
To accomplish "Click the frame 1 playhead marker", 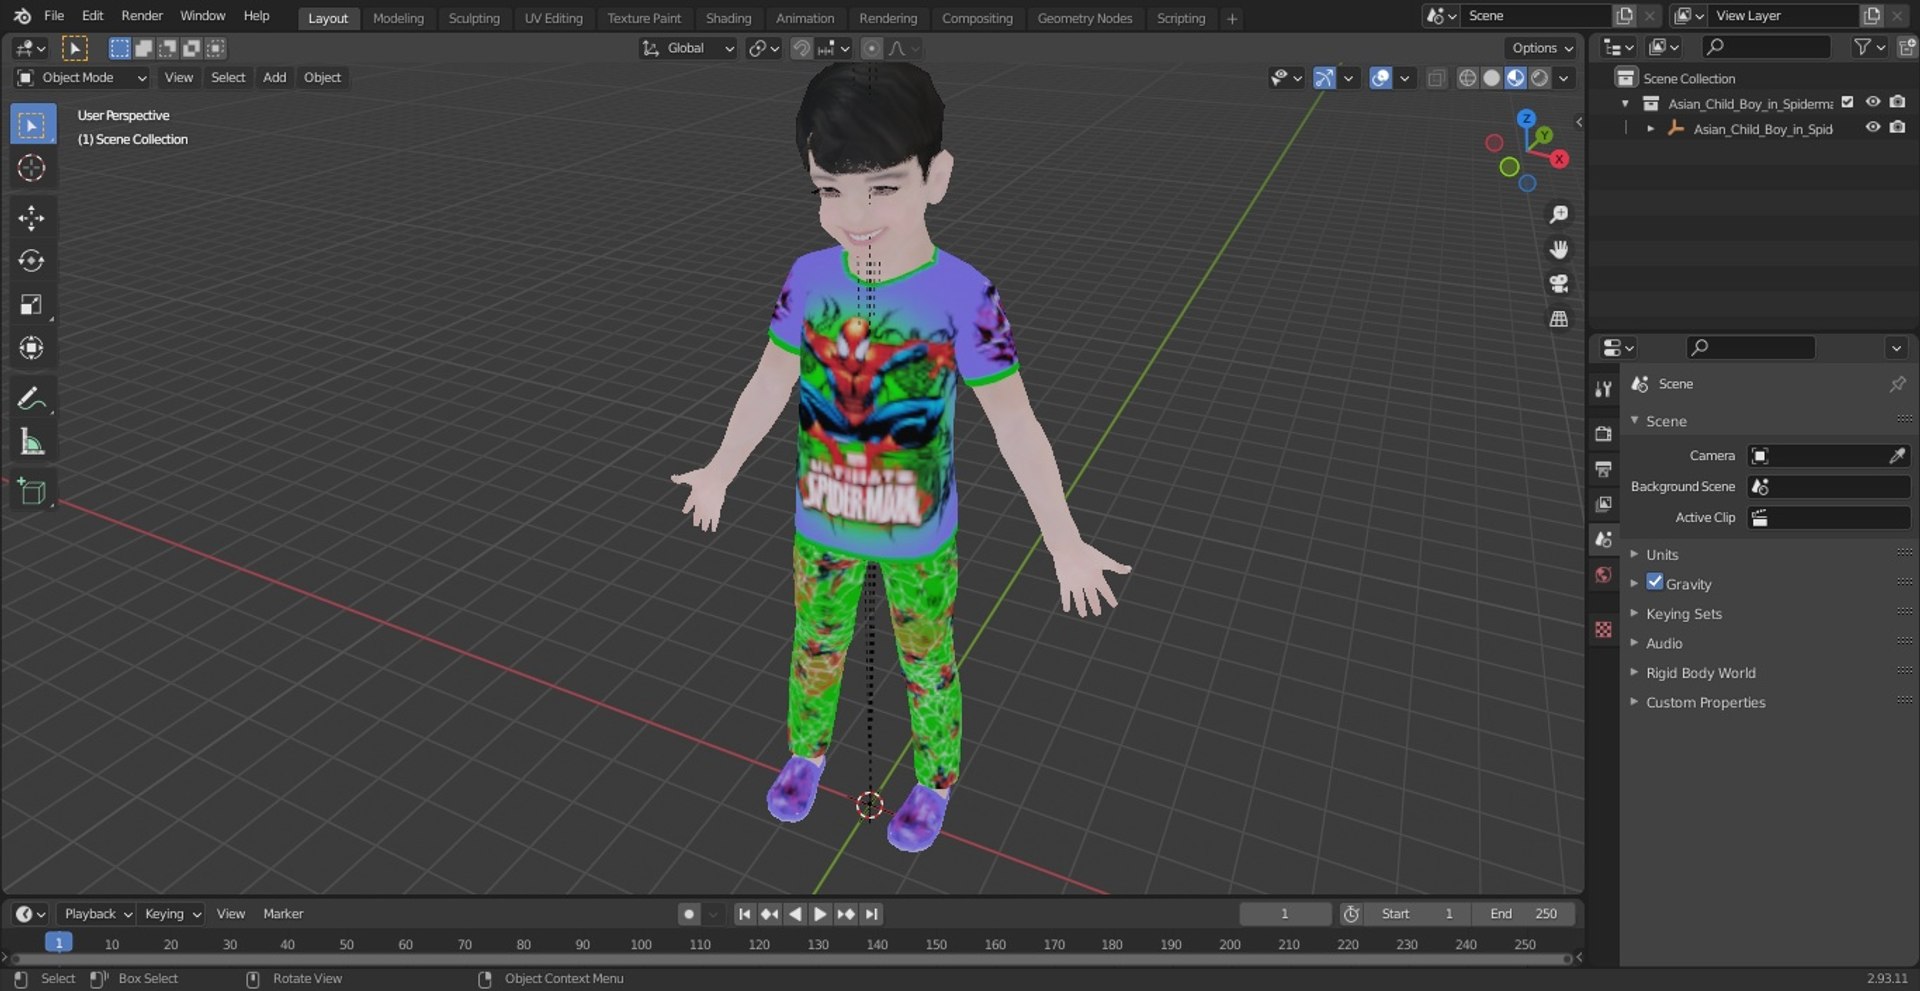I will pos(59,943).
